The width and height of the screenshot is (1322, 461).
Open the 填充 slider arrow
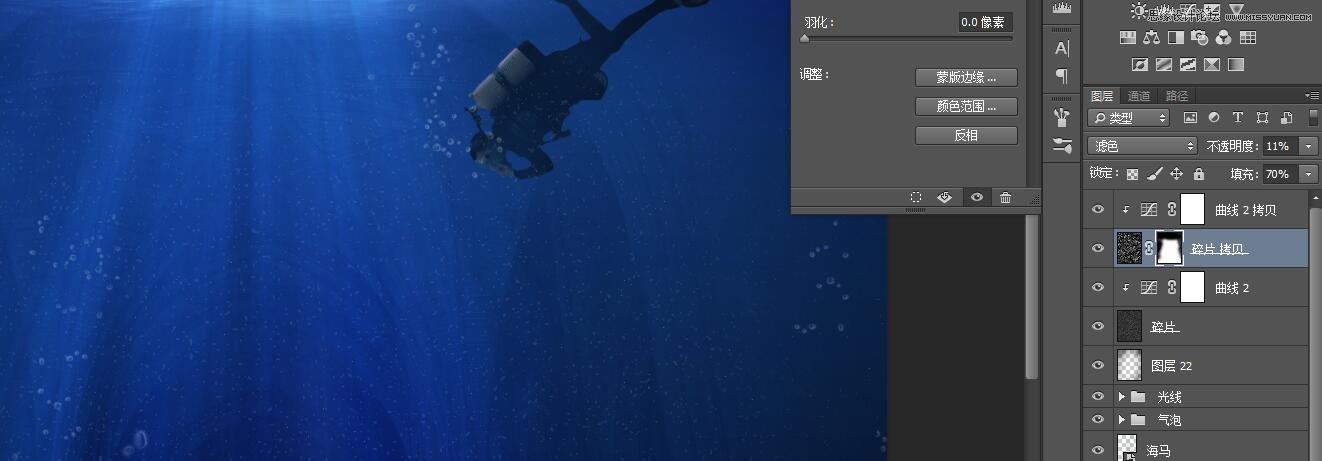tap(1309, 174)
